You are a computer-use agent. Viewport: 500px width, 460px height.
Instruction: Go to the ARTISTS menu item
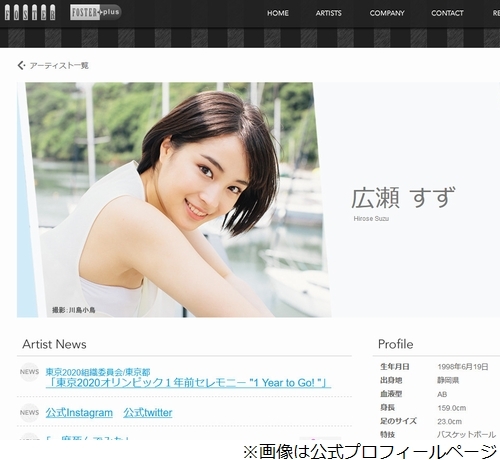pyautogui.click(x=329, y=13)
